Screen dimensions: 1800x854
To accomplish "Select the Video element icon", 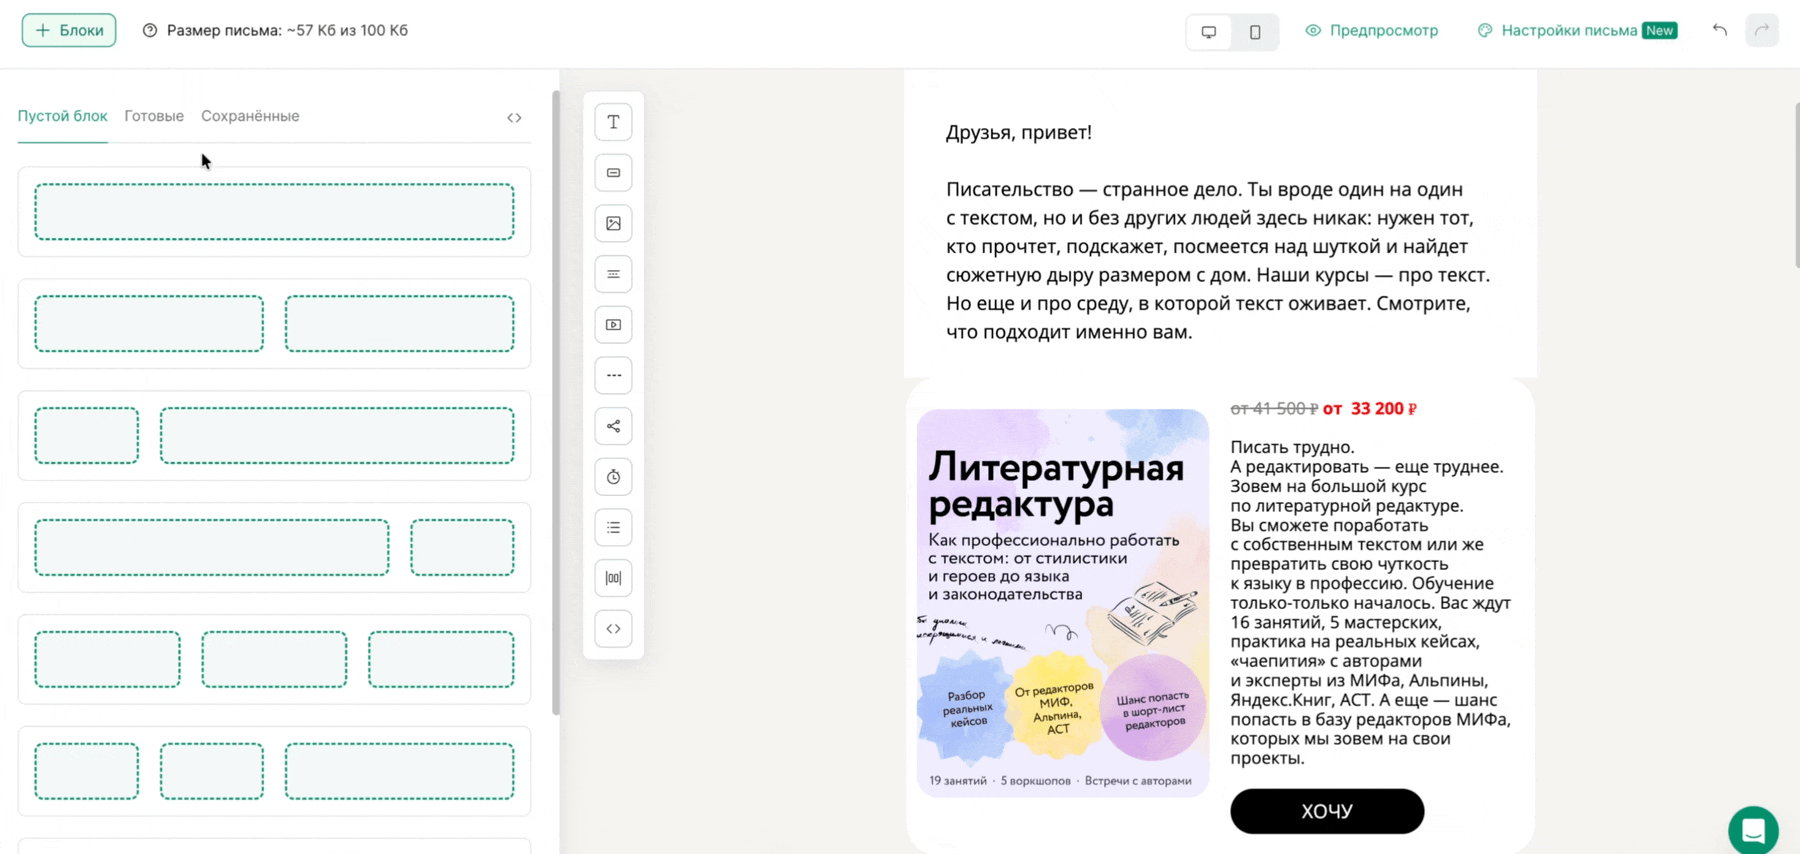I will click(613, 325).
